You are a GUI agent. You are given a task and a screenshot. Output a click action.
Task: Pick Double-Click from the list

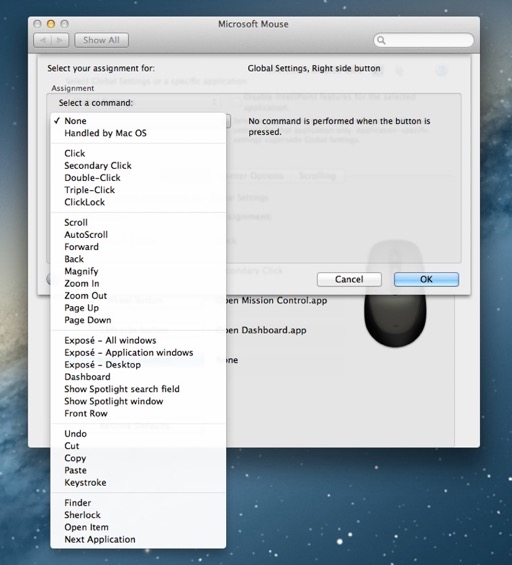coord(138,178)
